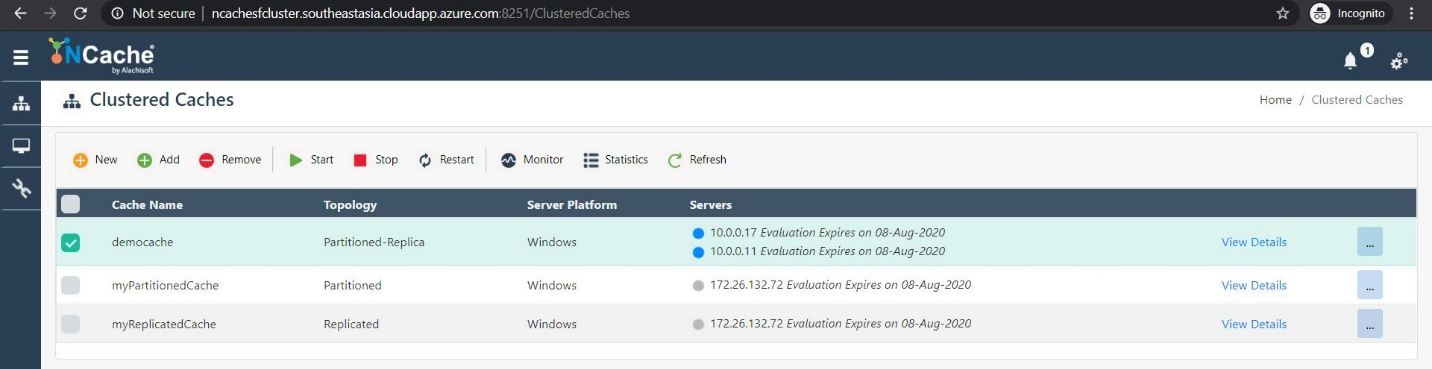Image resolution: width=1432 pixels, height=369 pixels.
Task: View Details for myPartitionedCache
Action: pyautogui.click(x=1254, y=285)
